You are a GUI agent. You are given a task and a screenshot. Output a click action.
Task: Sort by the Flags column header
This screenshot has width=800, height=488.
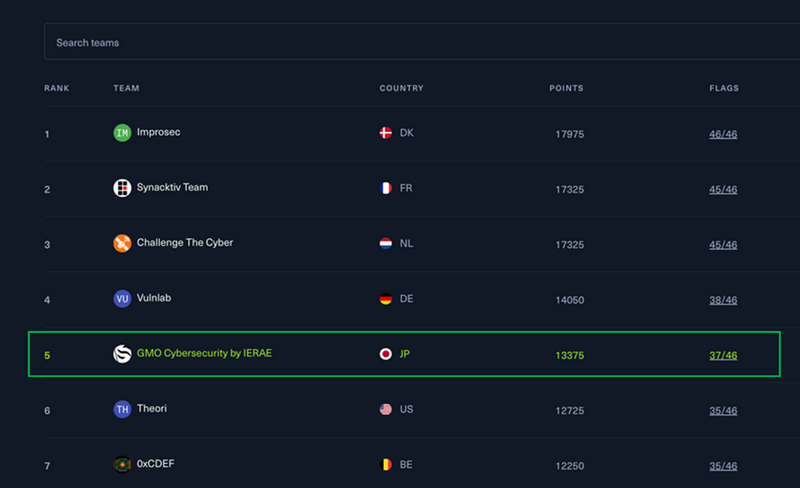tap(724, 88)
